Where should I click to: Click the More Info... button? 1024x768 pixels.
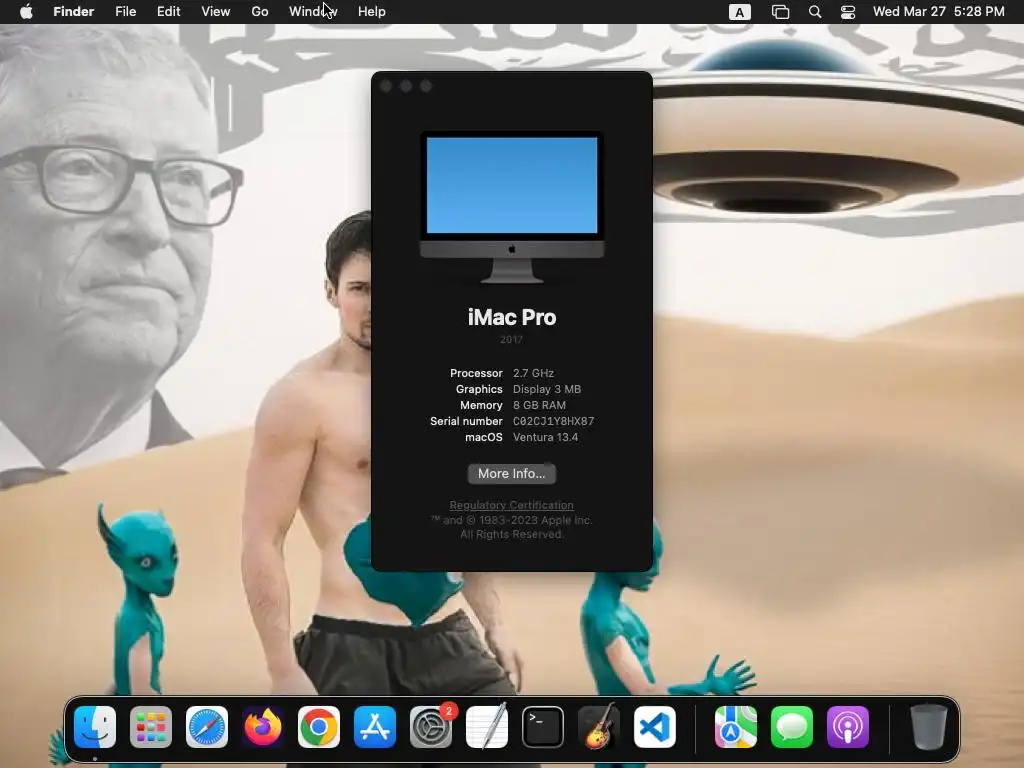click(511, 473)
